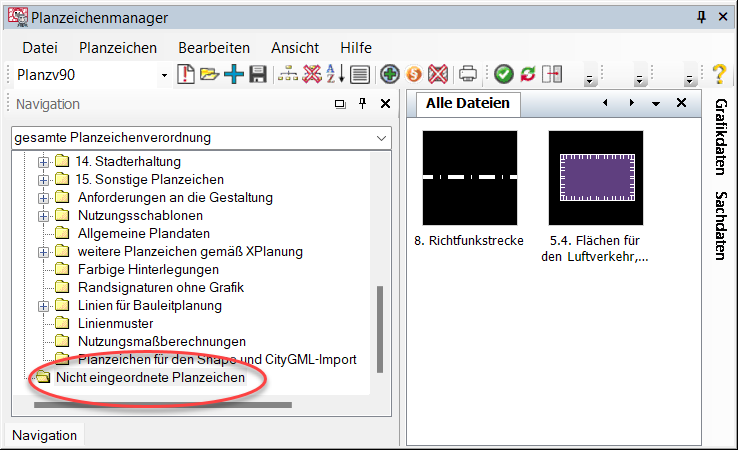
Task: Open the Planzeichen menu
Action: [118, 48]
